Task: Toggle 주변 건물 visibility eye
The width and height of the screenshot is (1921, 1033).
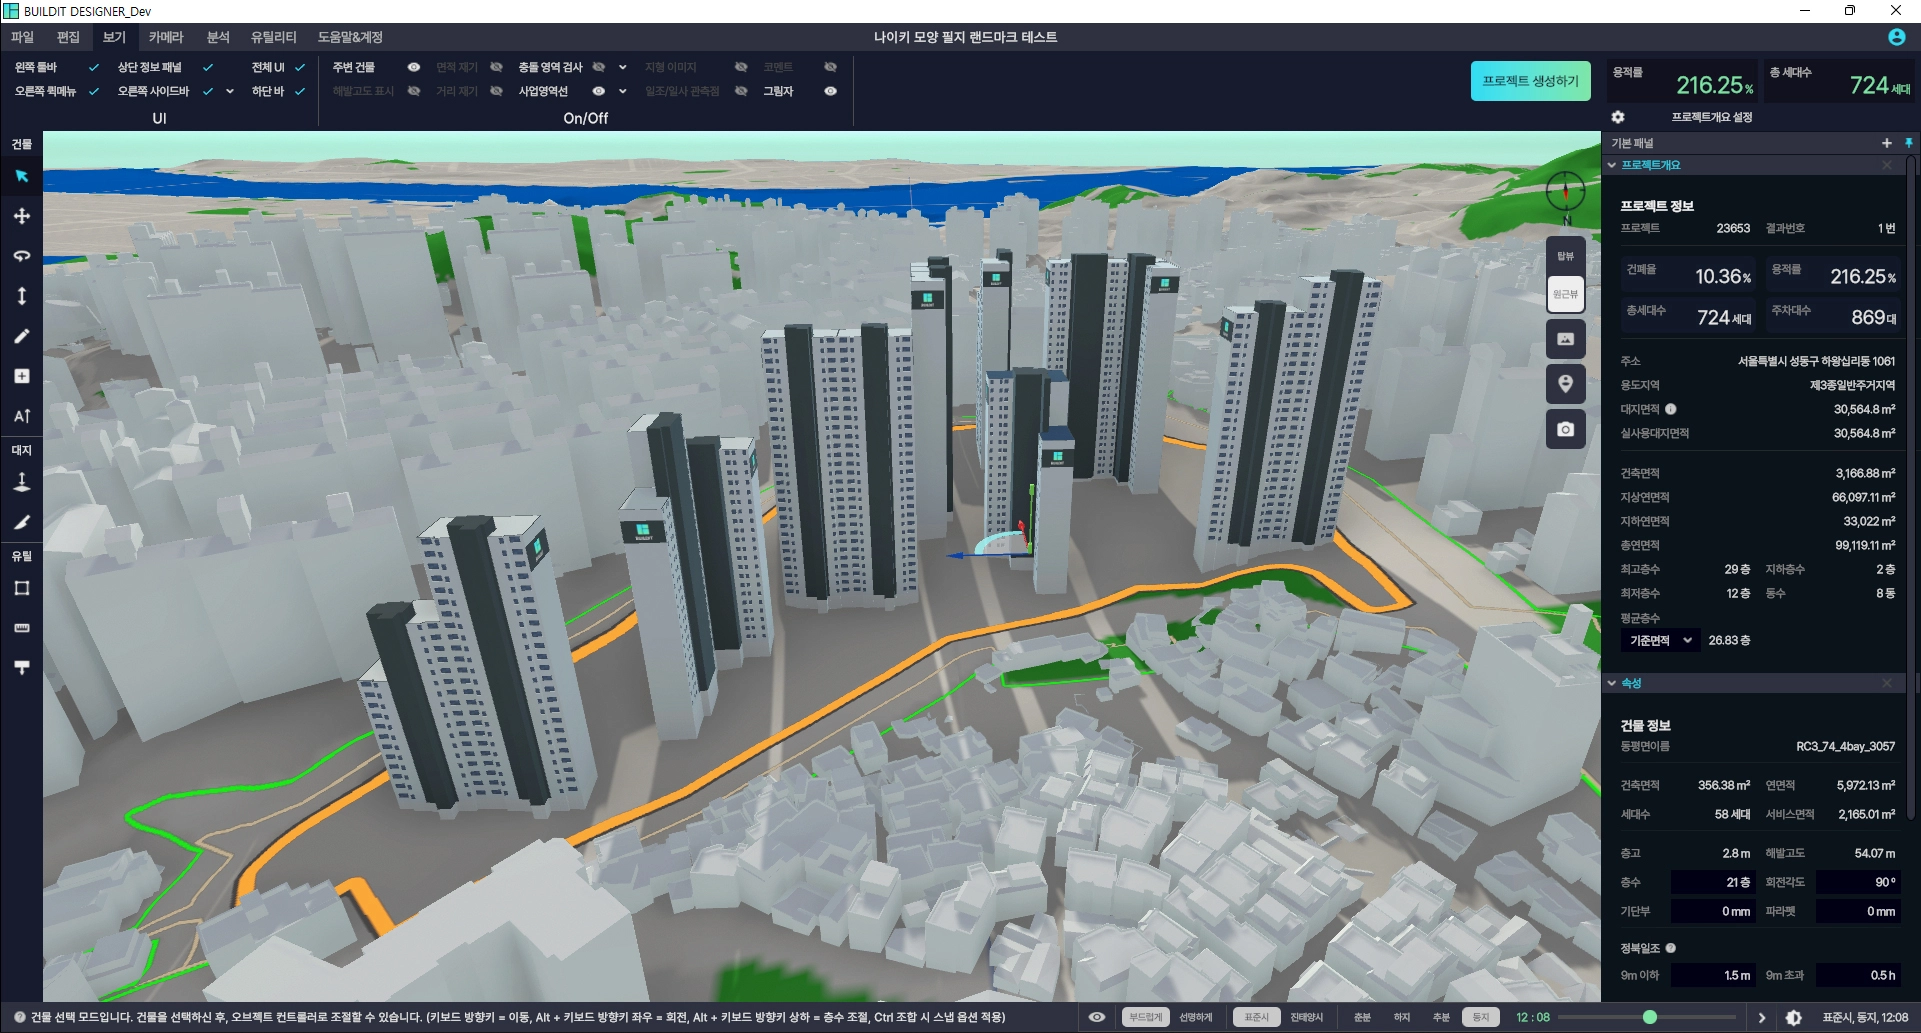Action: pos(413,67)
